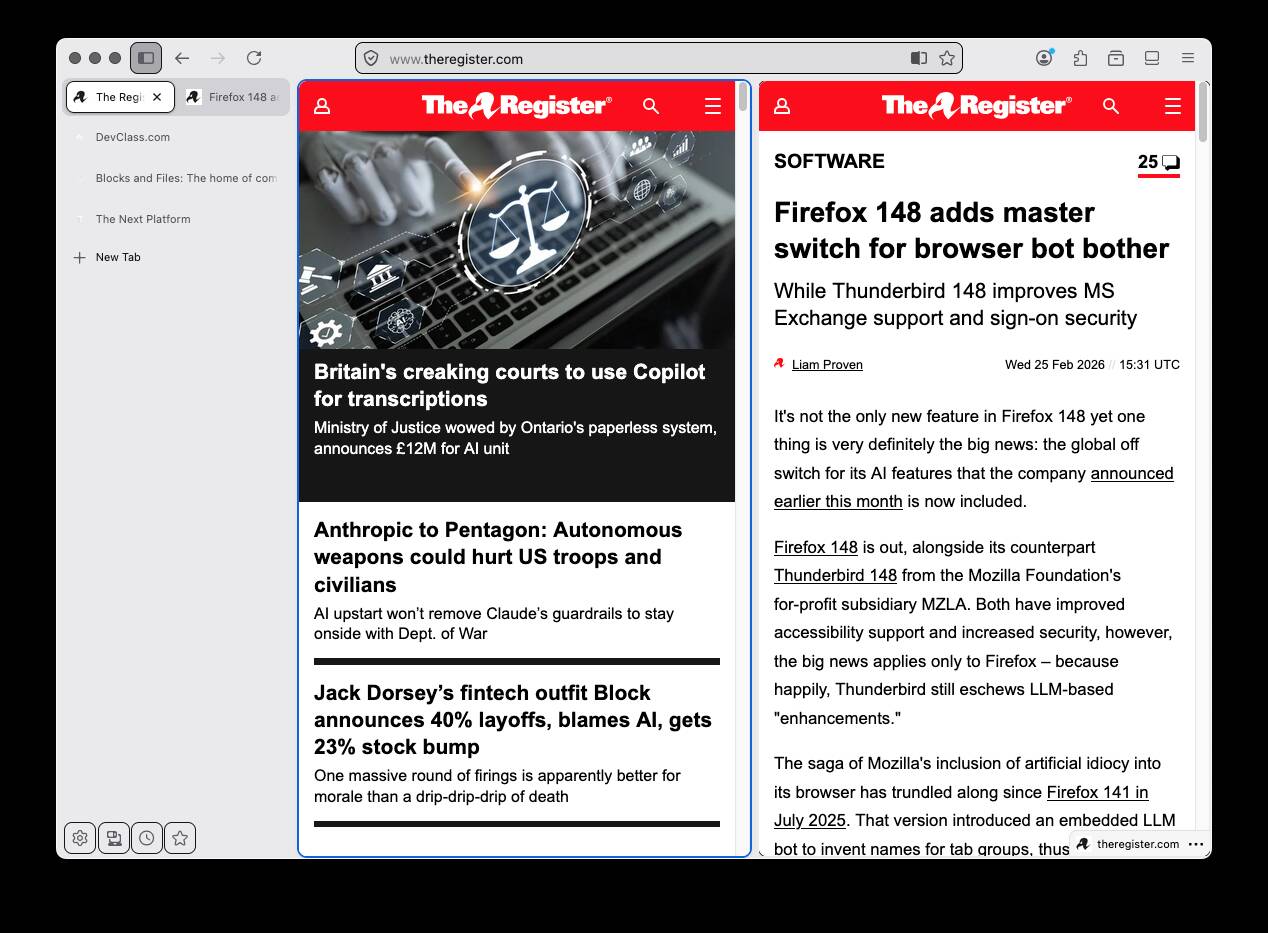Expand the left pane Register hamburger menu
The height and width of the screenshot is (933, 1268).
(712, 106)
